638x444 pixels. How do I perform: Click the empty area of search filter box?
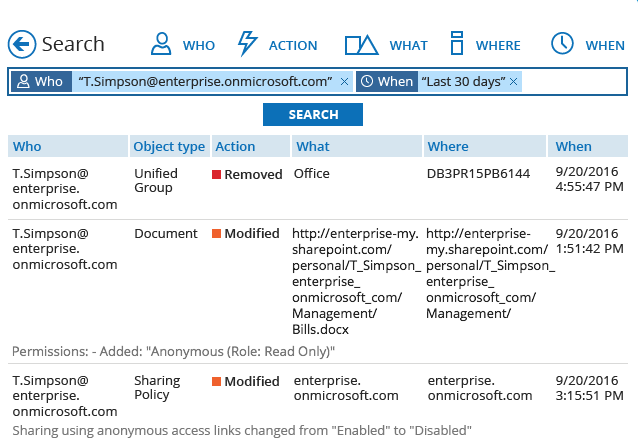click(574, 82)
